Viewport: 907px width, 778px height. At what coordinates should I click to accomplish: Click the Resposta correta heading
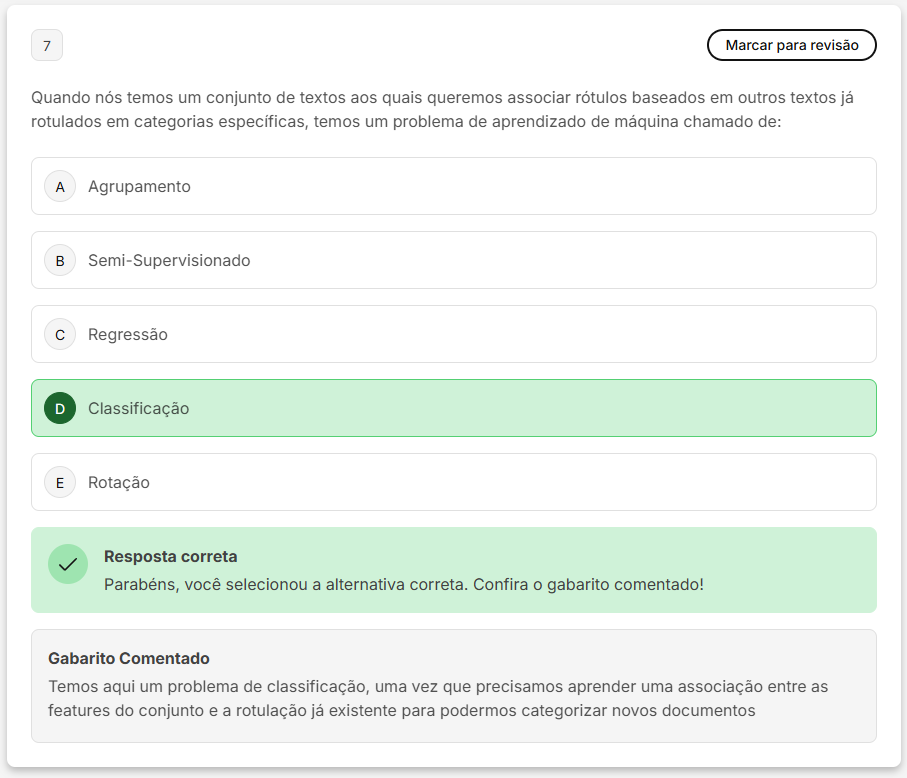tap(171, 556)
